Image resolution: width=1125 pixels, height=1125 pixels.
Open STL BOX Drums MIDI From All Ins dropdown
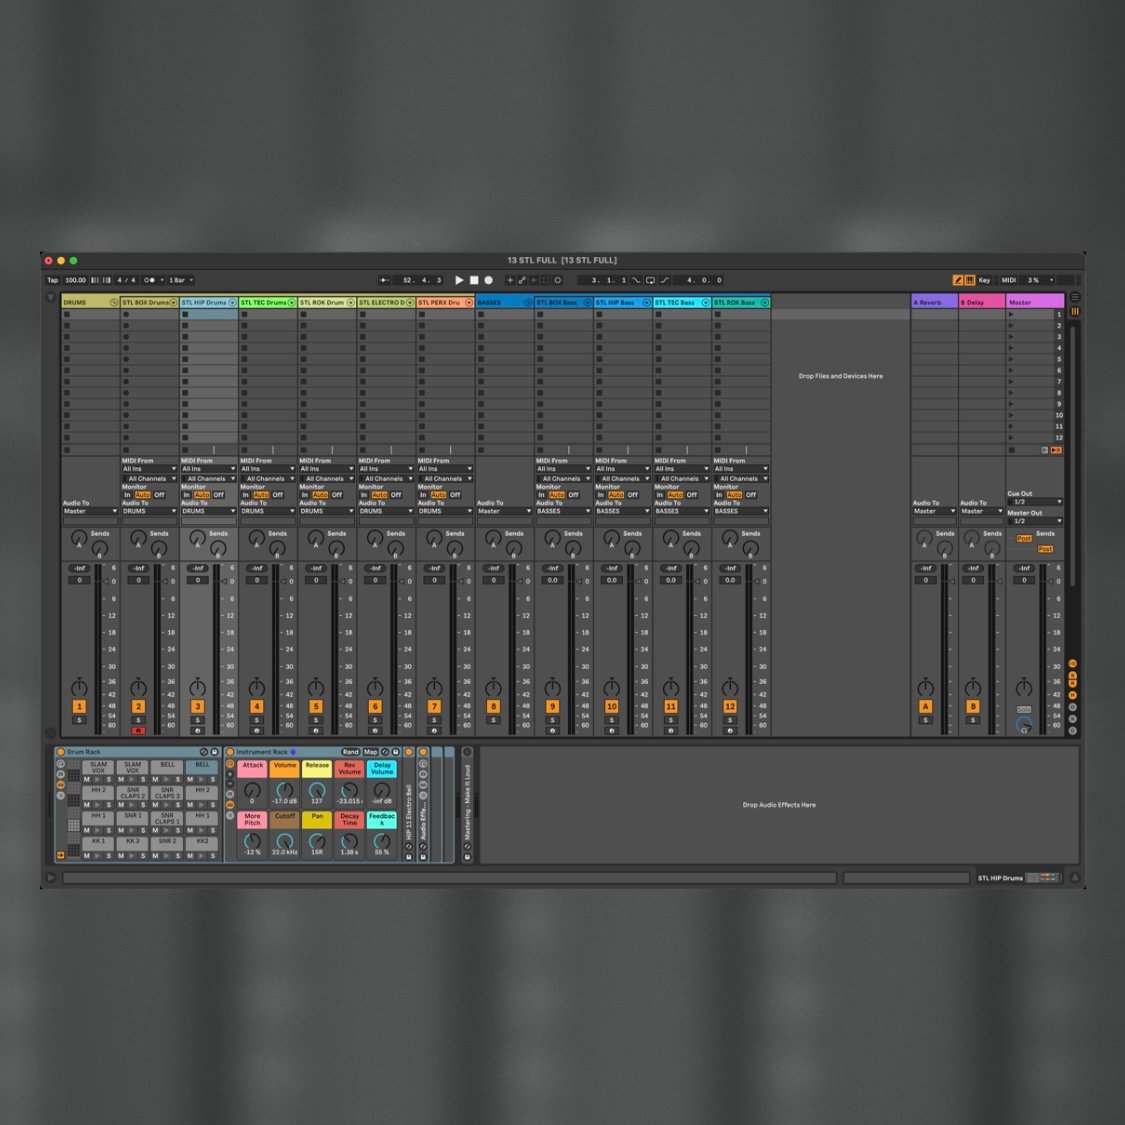pos(149,469)
